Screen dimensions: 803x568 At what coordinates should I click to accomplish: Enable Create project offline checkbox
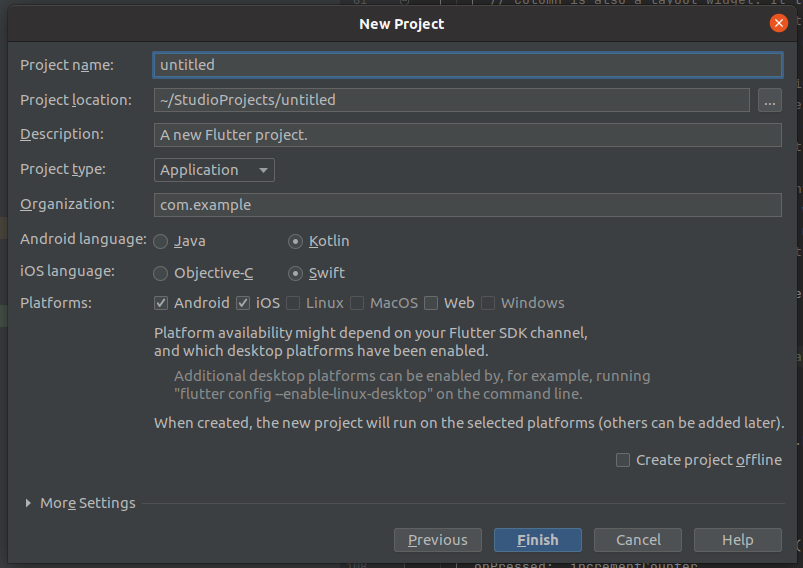pos(623,460)
